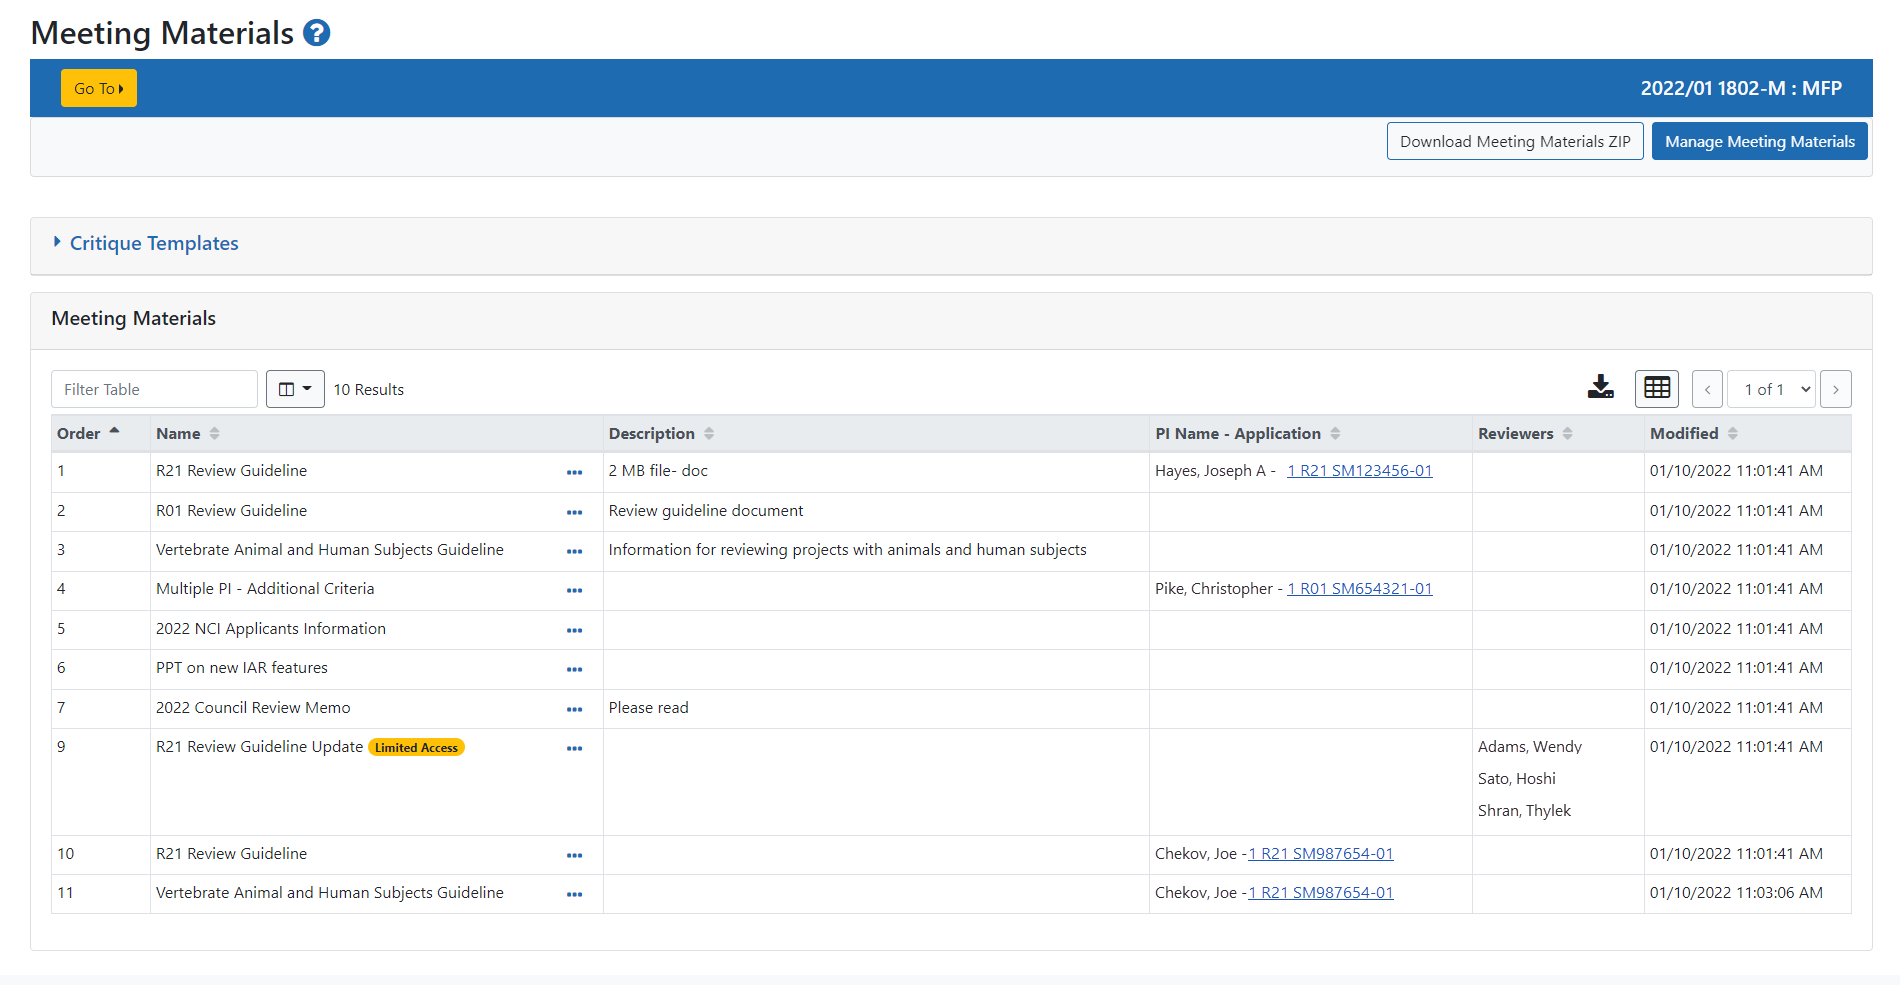Sort by PI Name - Application column
The width and height of the screenshot is (1900, 985).
pos(1335,433)
